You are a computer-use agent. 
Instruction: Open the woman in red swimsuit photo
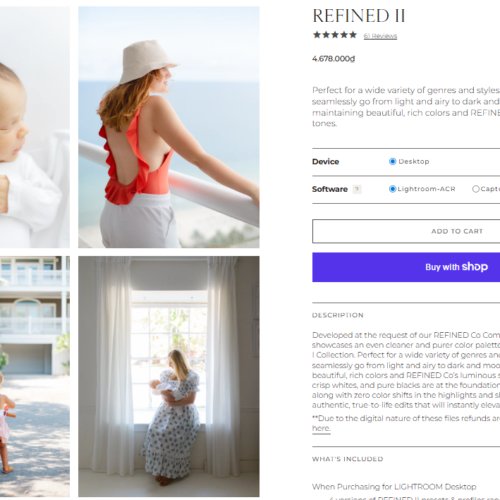coord(169,127)
